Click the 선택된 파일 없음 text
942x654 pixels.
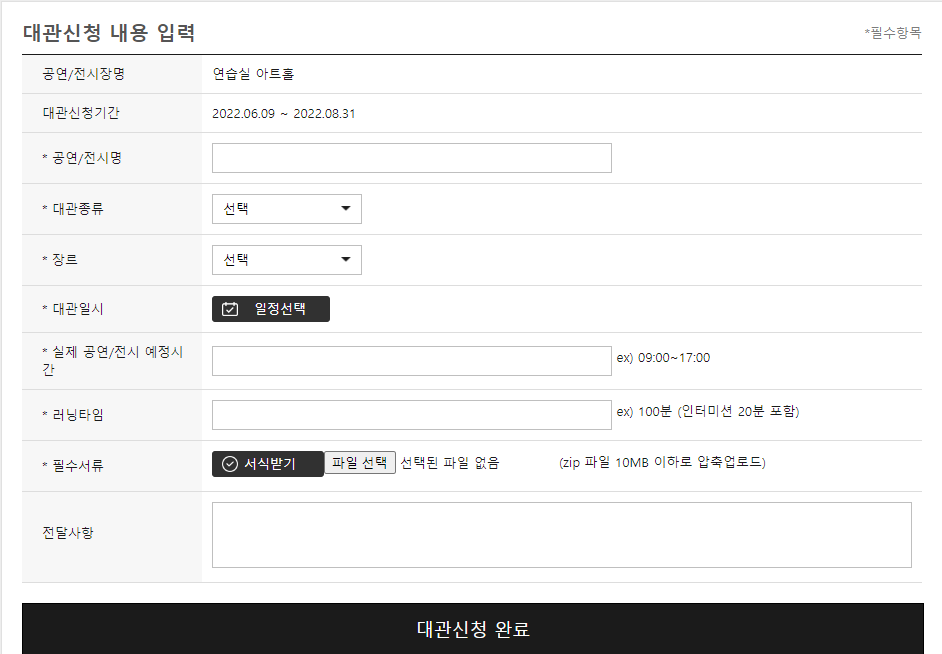(450, 463)
